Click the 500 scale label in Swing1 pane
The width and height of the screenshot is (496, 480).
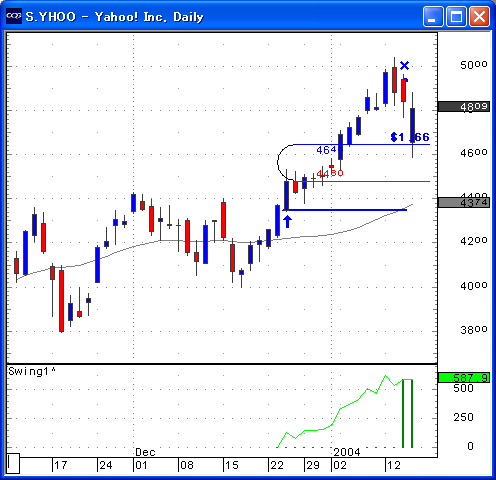click(x=463, y=388)
